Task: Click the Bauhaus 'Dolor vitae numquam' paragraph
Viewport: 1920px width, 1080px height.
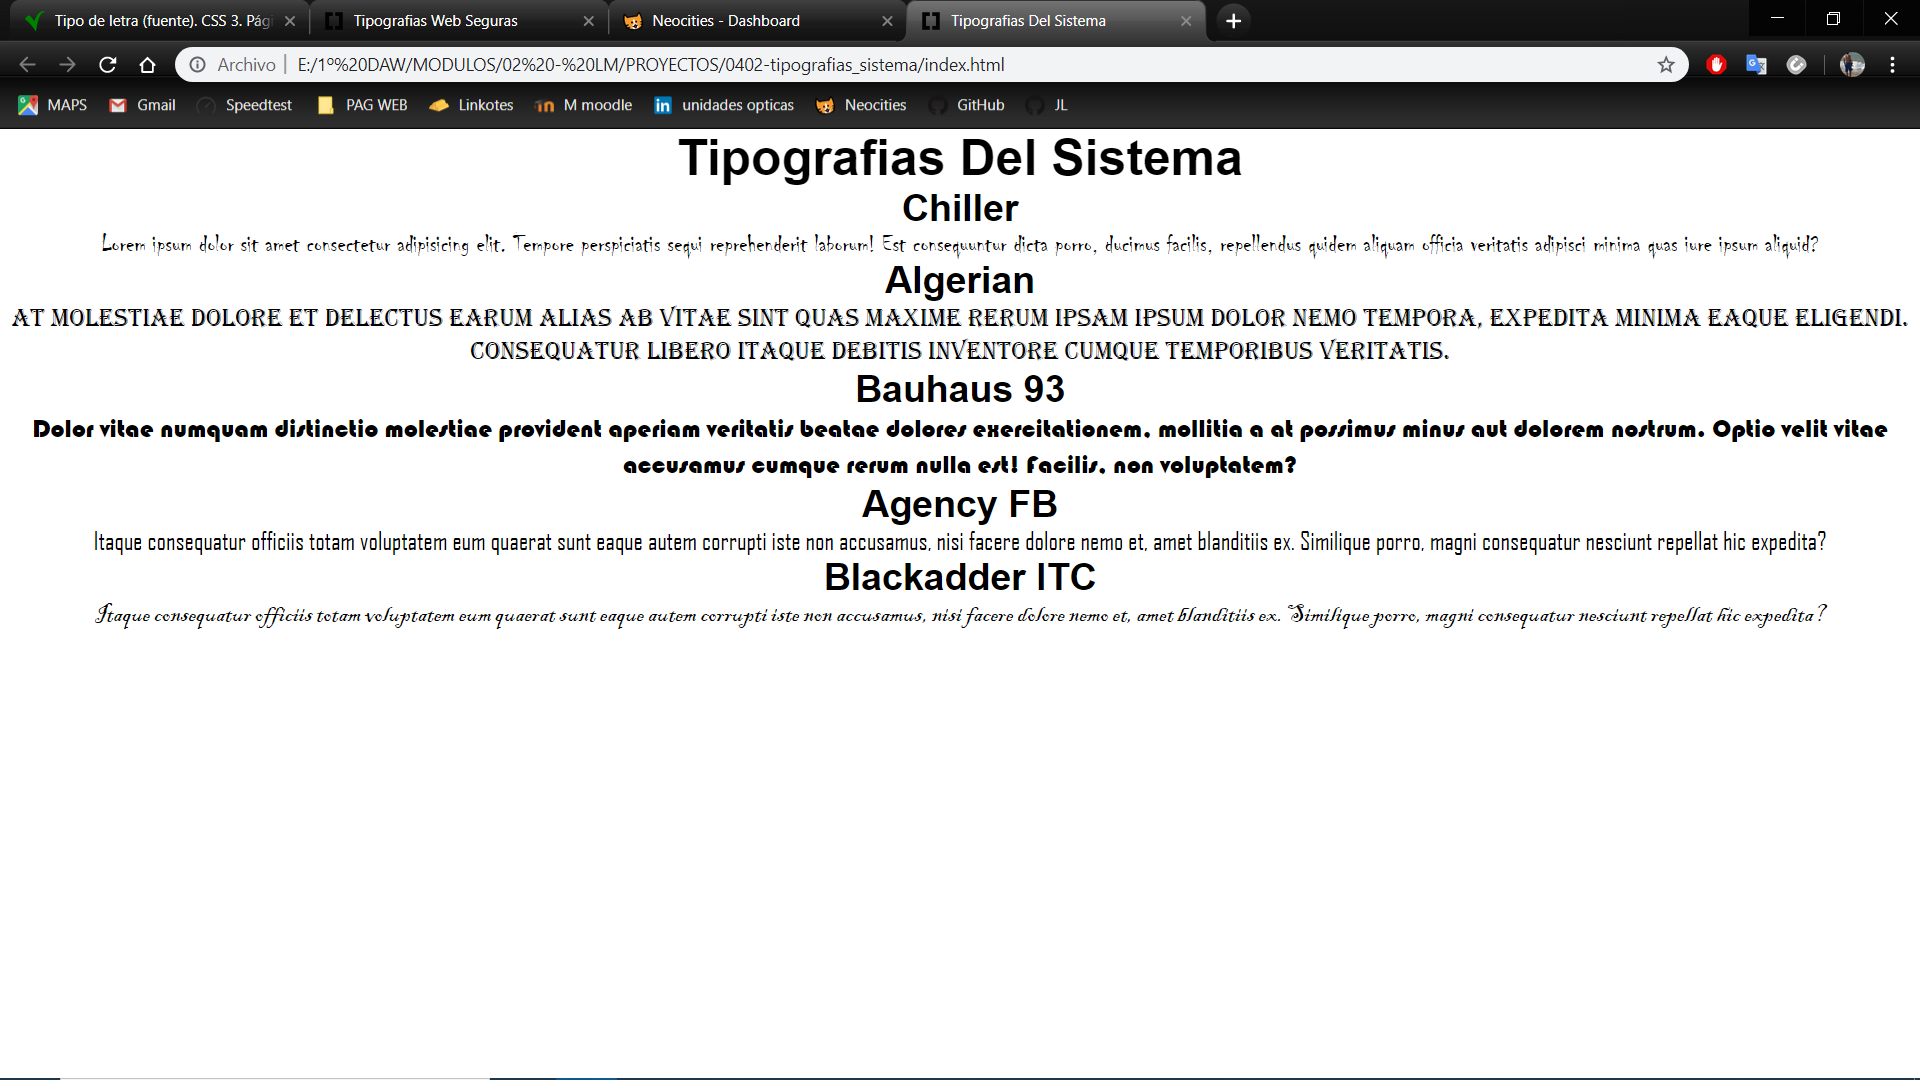Action: tap(960, 447)
